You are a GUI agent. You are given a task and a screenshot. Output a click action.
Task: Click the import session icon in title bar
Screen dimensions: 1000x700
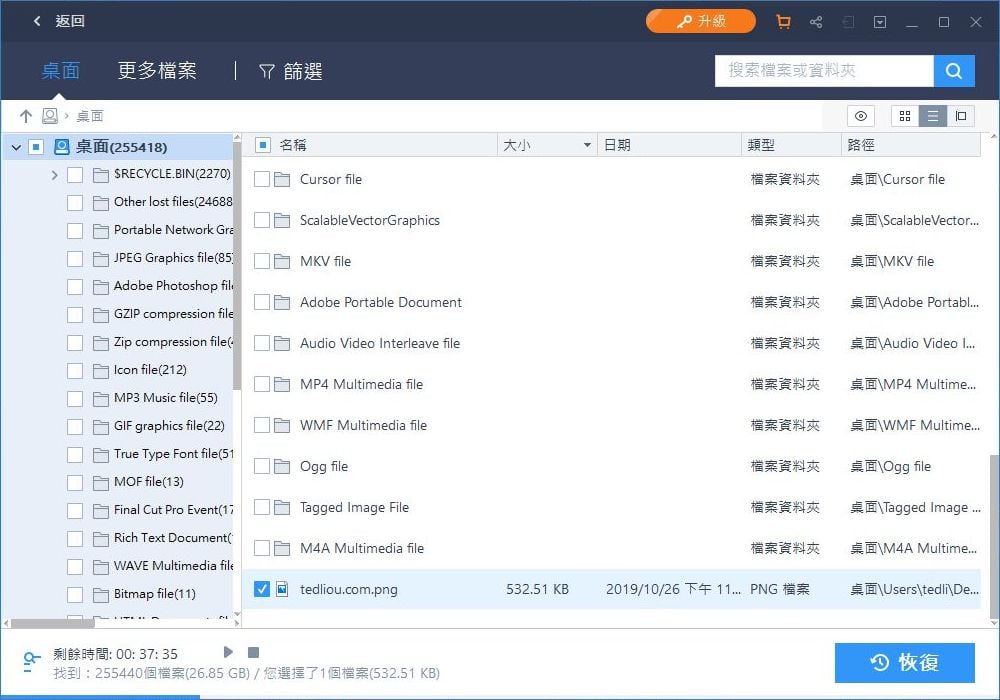click(x=848, y=22)
